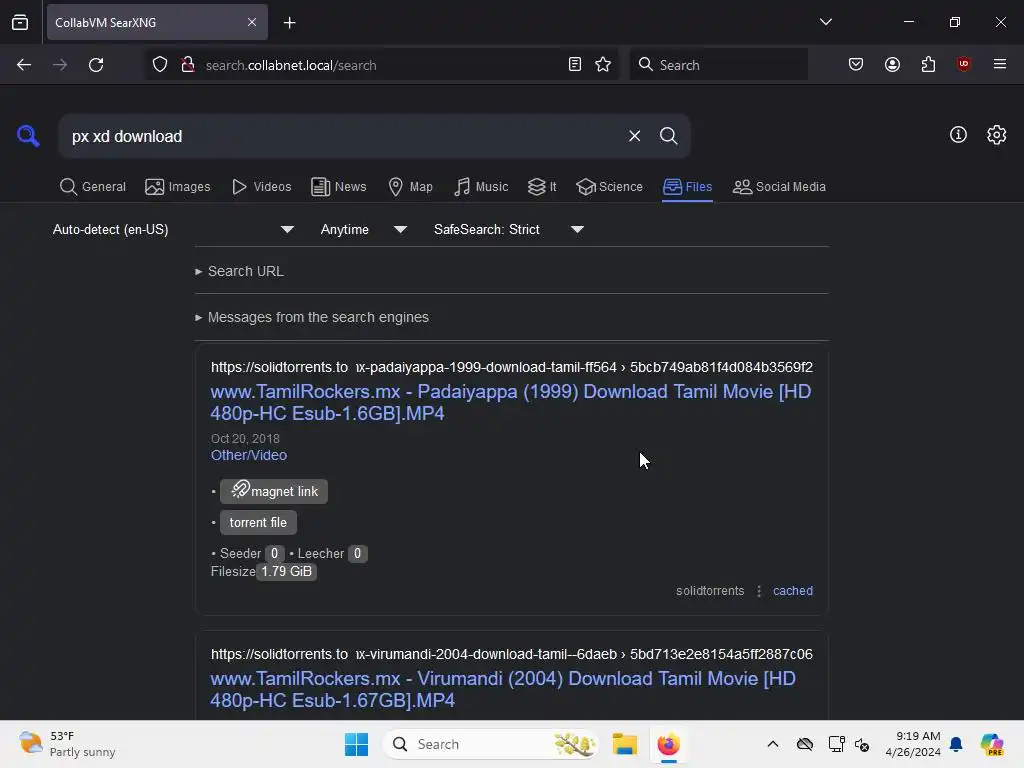Screen dimensions: 1024x768
Task: Open tracking protection shield icon
Action: point(160,65)
